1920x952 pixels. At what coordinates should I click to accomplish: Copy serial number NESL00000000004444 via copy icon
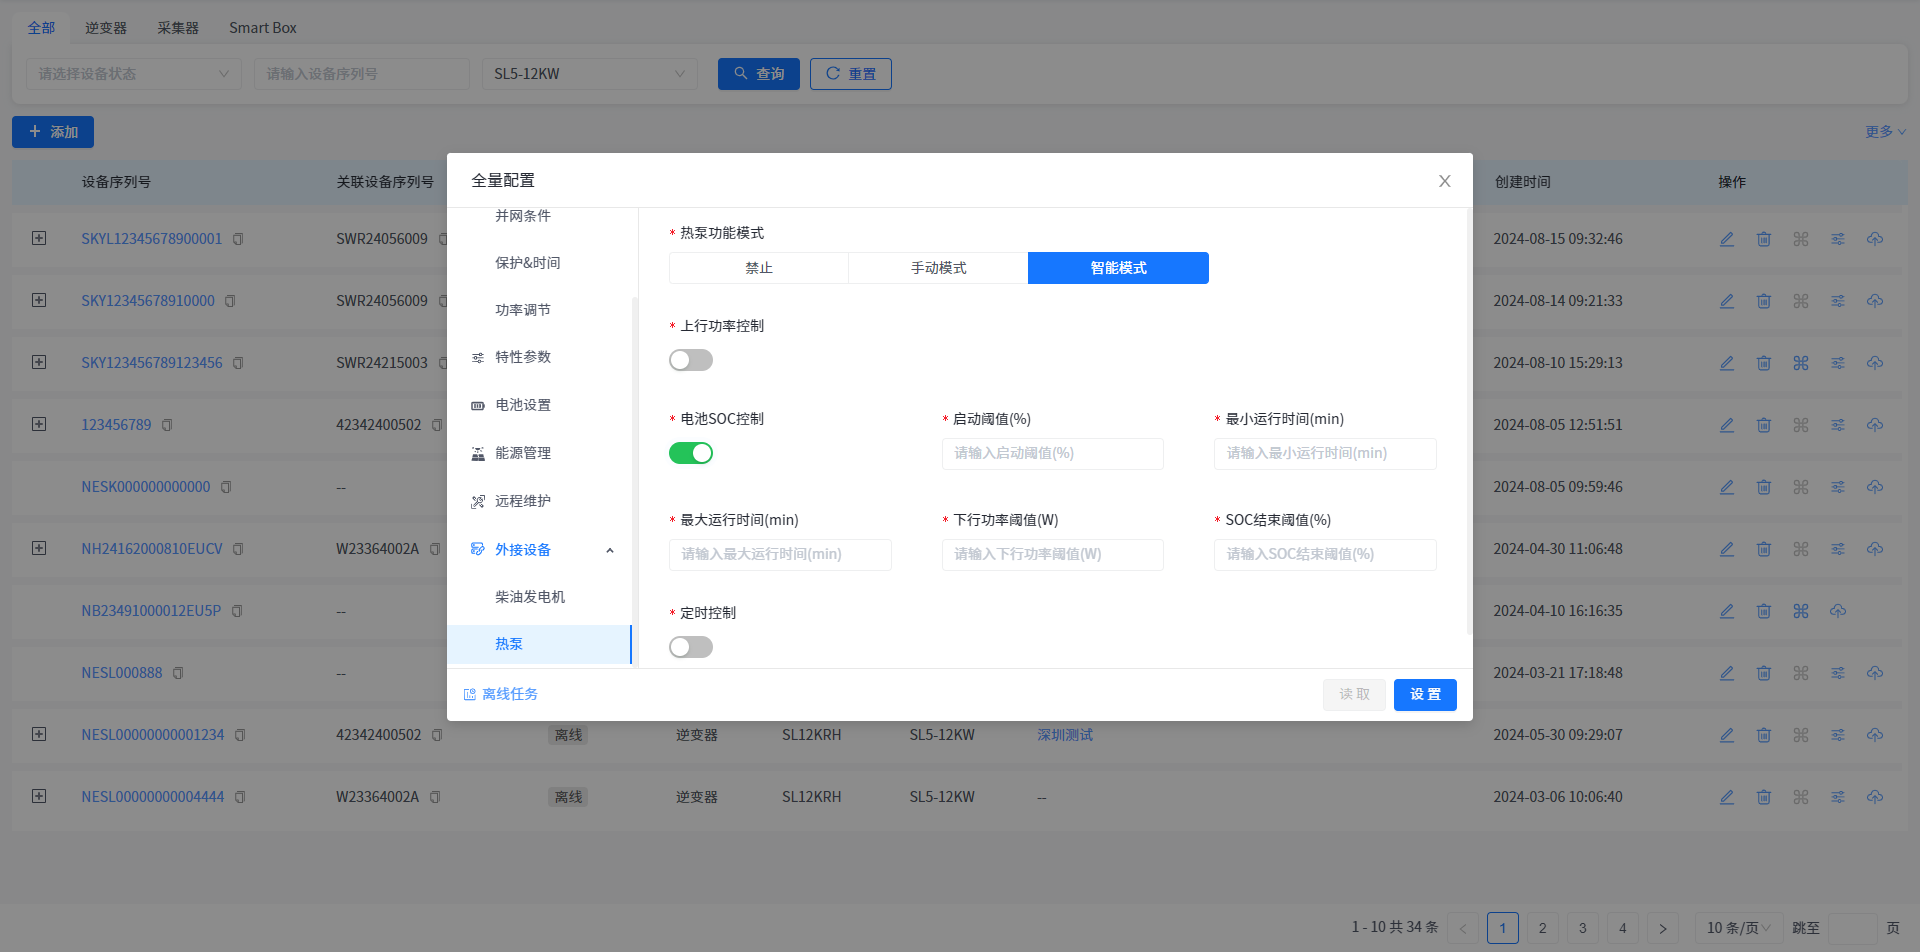[x=240, y=797]
